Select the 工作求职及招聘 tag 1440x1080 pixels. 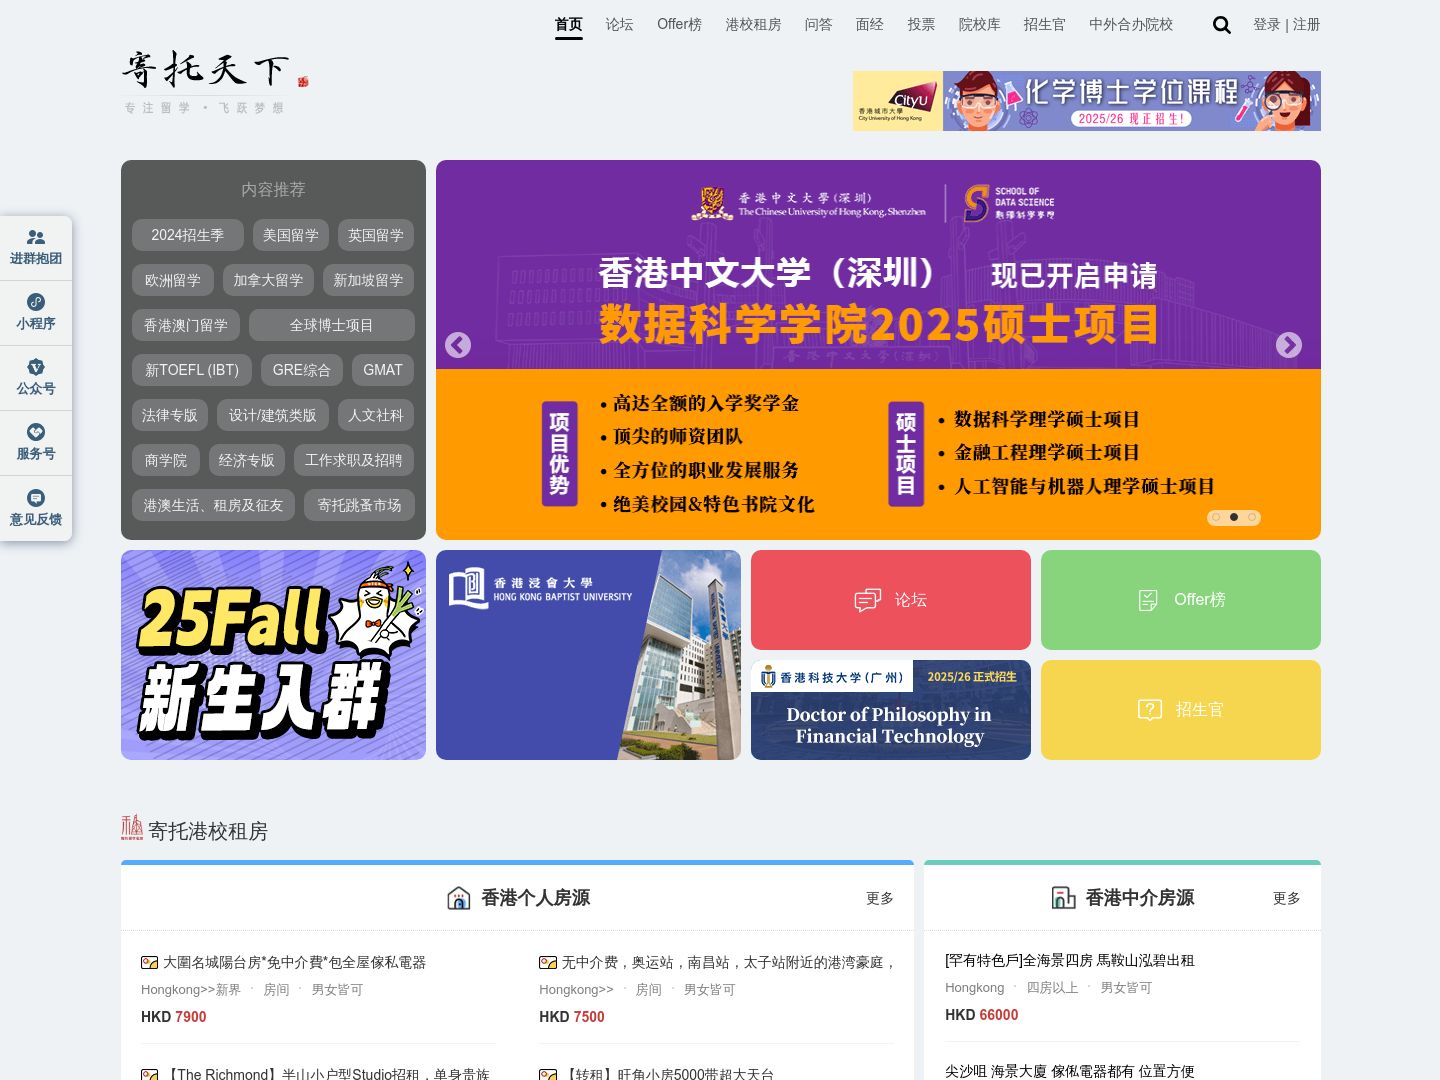coord(354,460)
